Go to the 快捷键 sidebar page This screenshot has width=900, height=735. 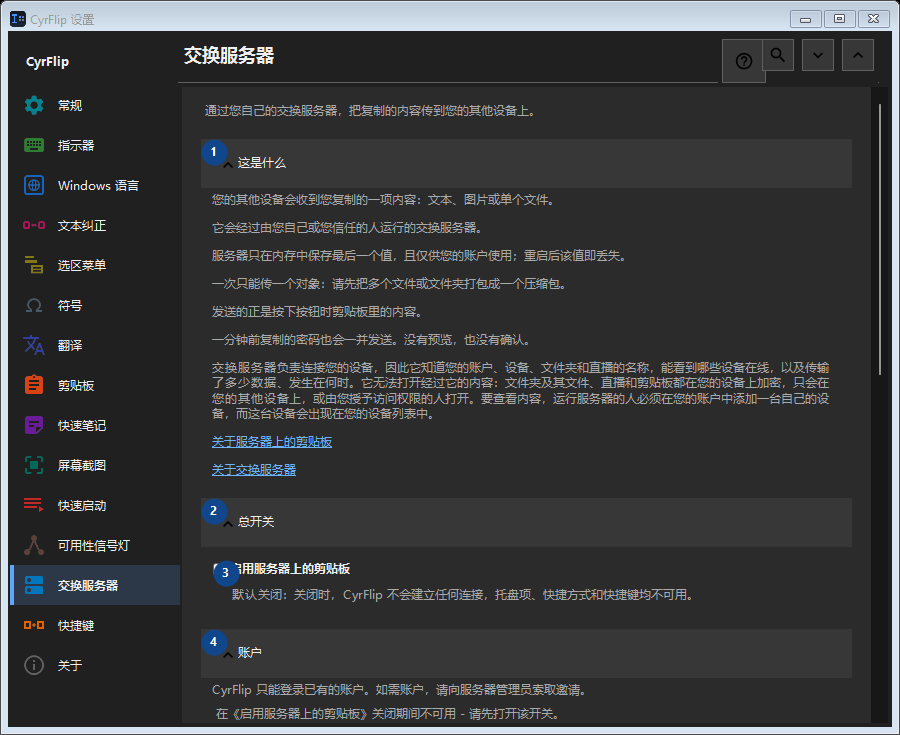pyautogui.click(x=95, y=625)
